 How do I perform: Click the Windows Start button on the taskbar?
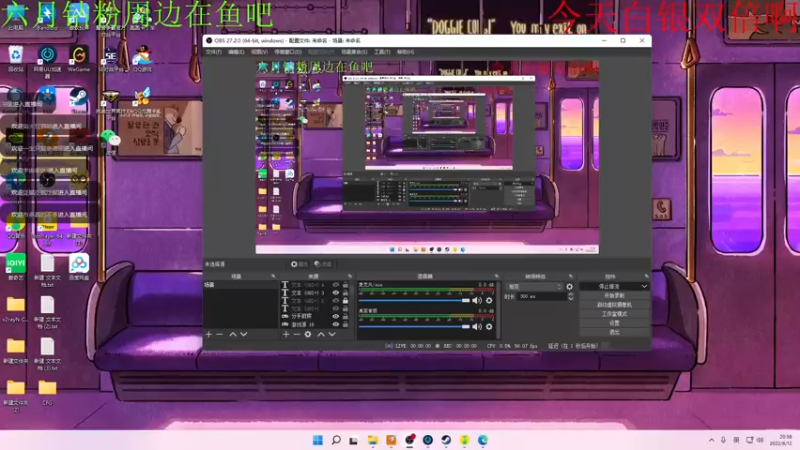coord(317,440)
